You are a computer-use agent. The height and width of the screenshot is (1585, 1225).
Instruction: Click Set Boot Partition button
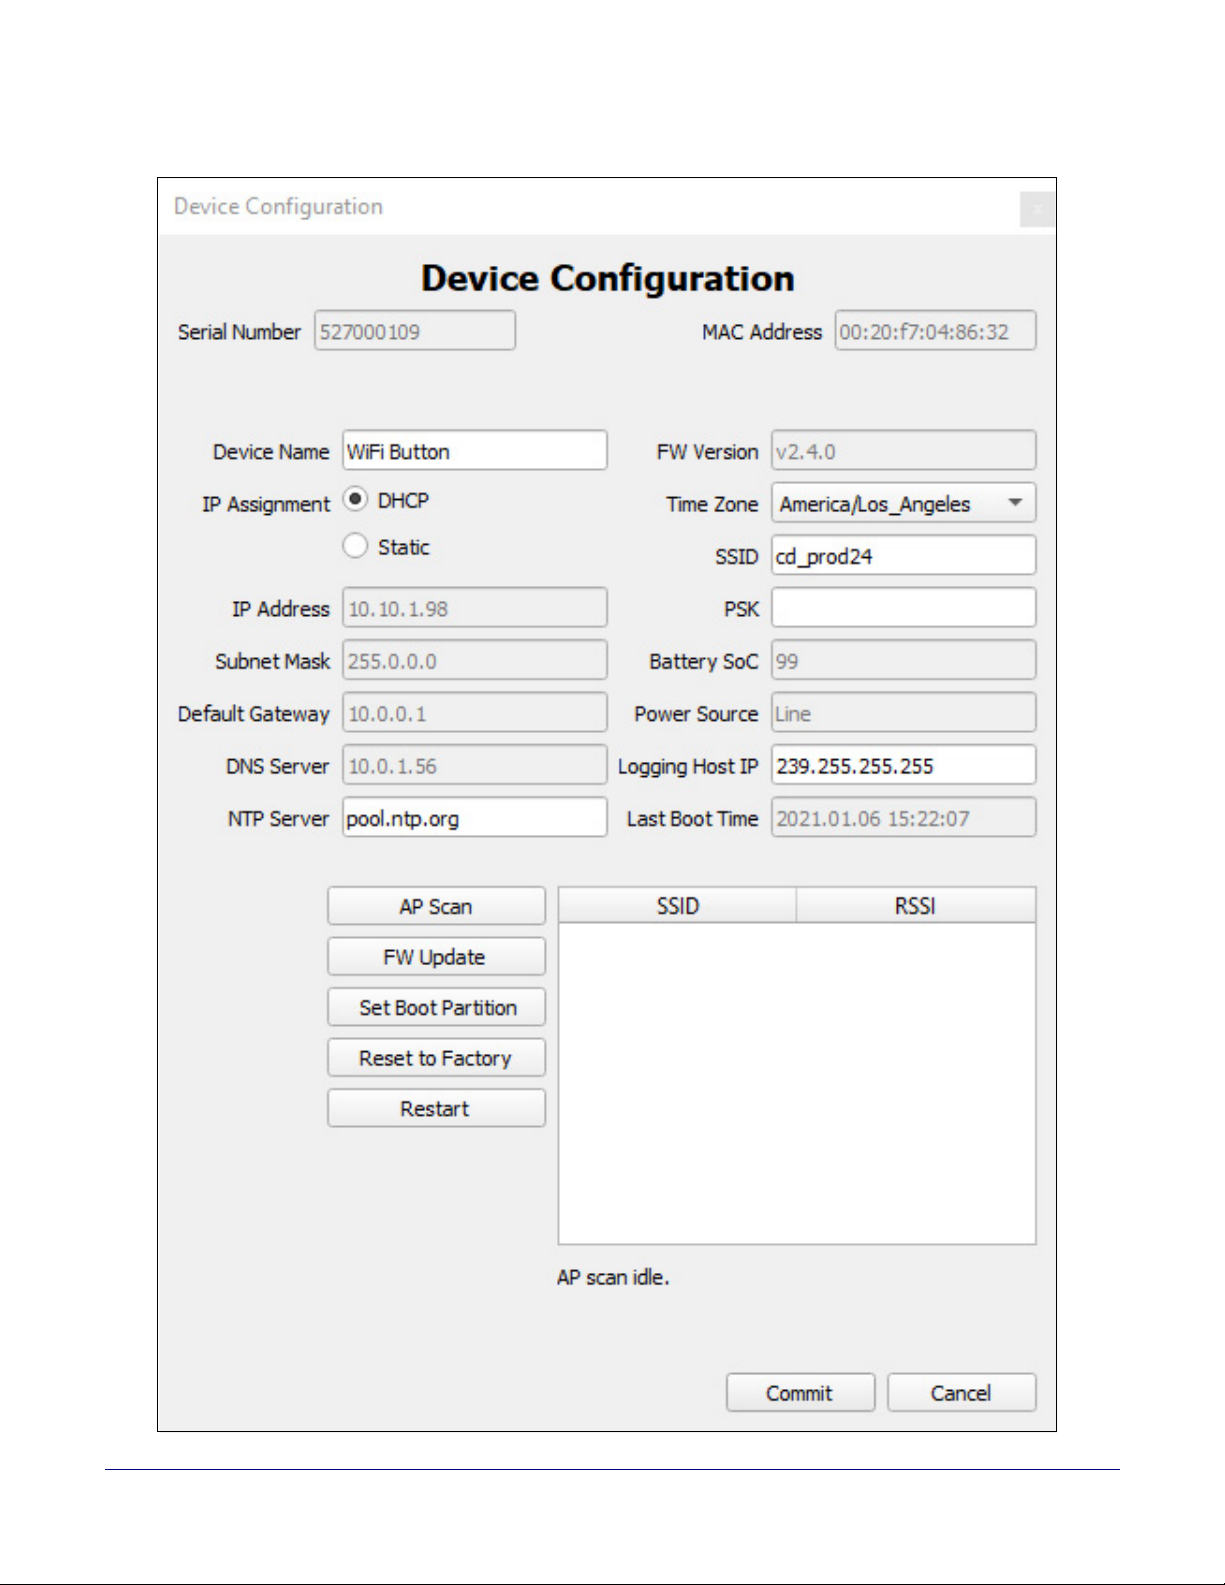tap(436, 1007)
